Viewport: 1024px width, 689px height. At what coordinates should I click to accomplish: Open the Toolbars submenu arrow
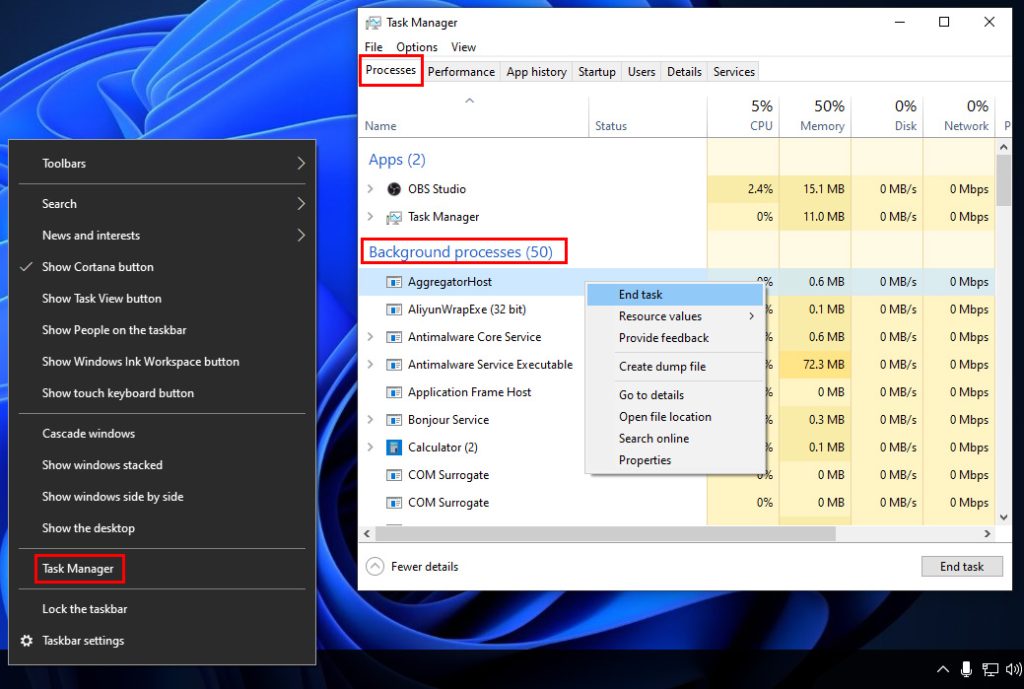click(300, 163)
